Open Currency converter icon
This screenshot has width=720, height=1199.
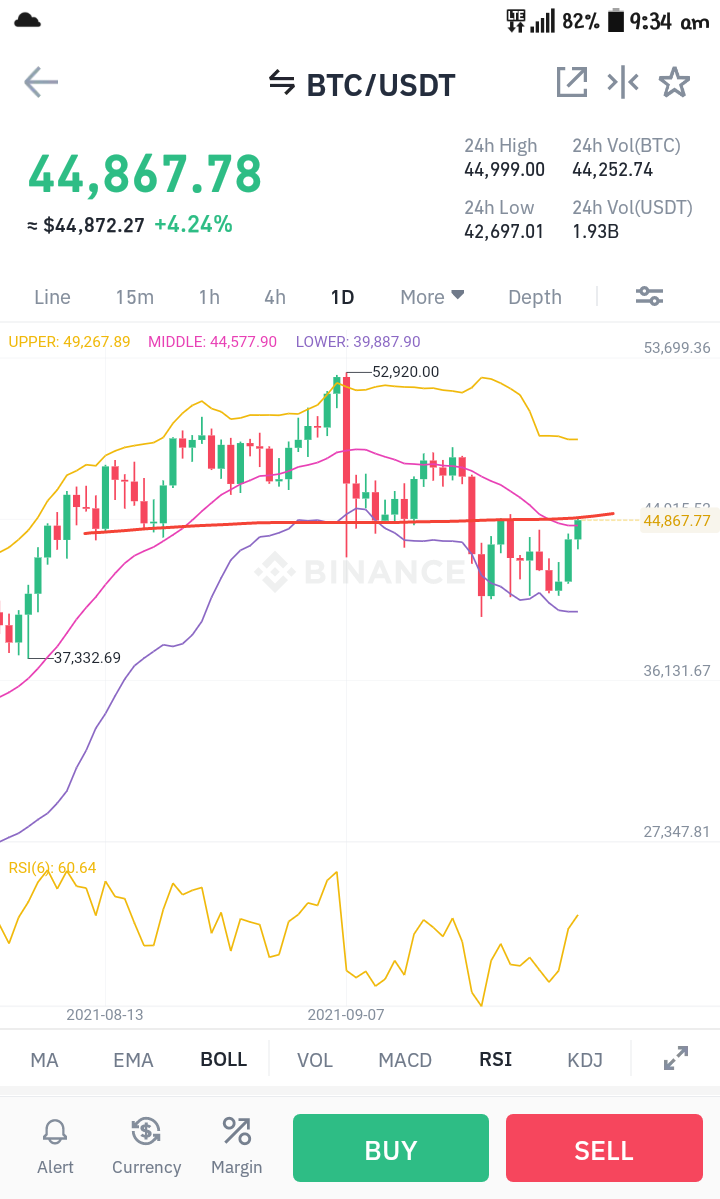pyautogui.click(x=146, y=1131)
